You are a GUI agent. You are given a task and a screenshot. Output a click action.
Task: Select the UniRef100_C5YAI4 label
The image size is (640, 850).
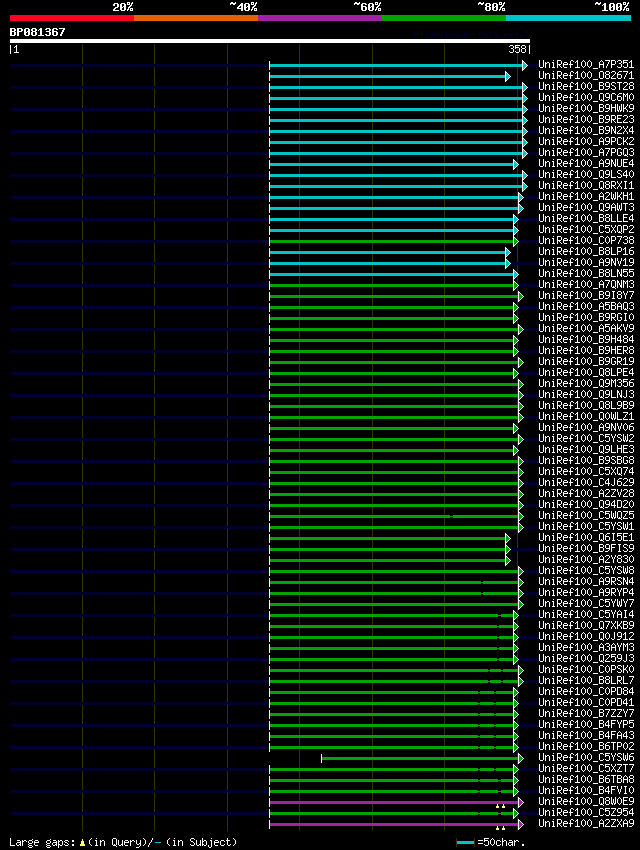[x=586, y=615]
